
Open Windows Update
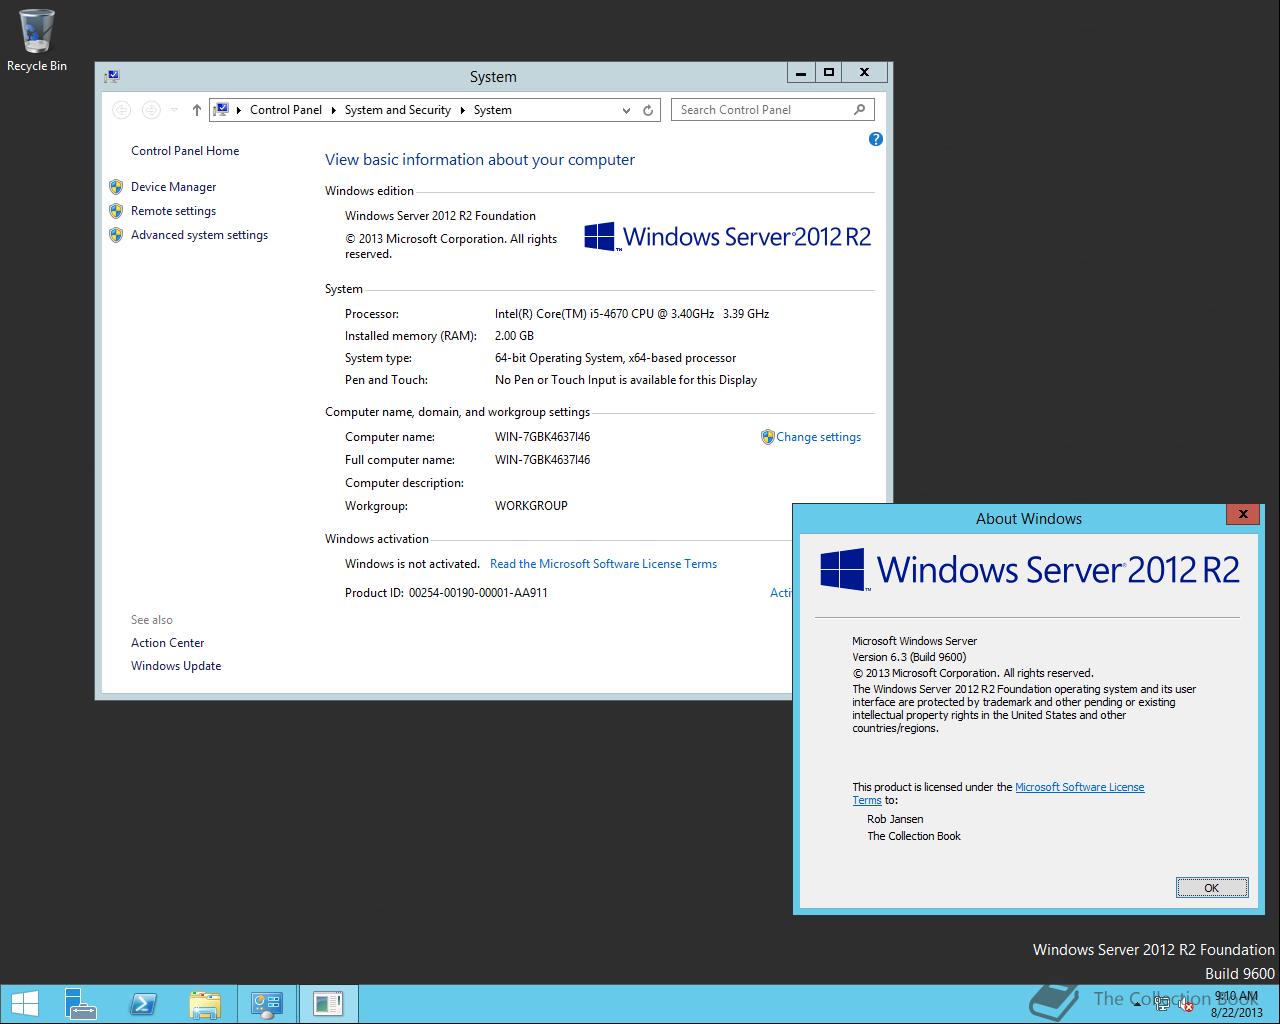[176, 666]
